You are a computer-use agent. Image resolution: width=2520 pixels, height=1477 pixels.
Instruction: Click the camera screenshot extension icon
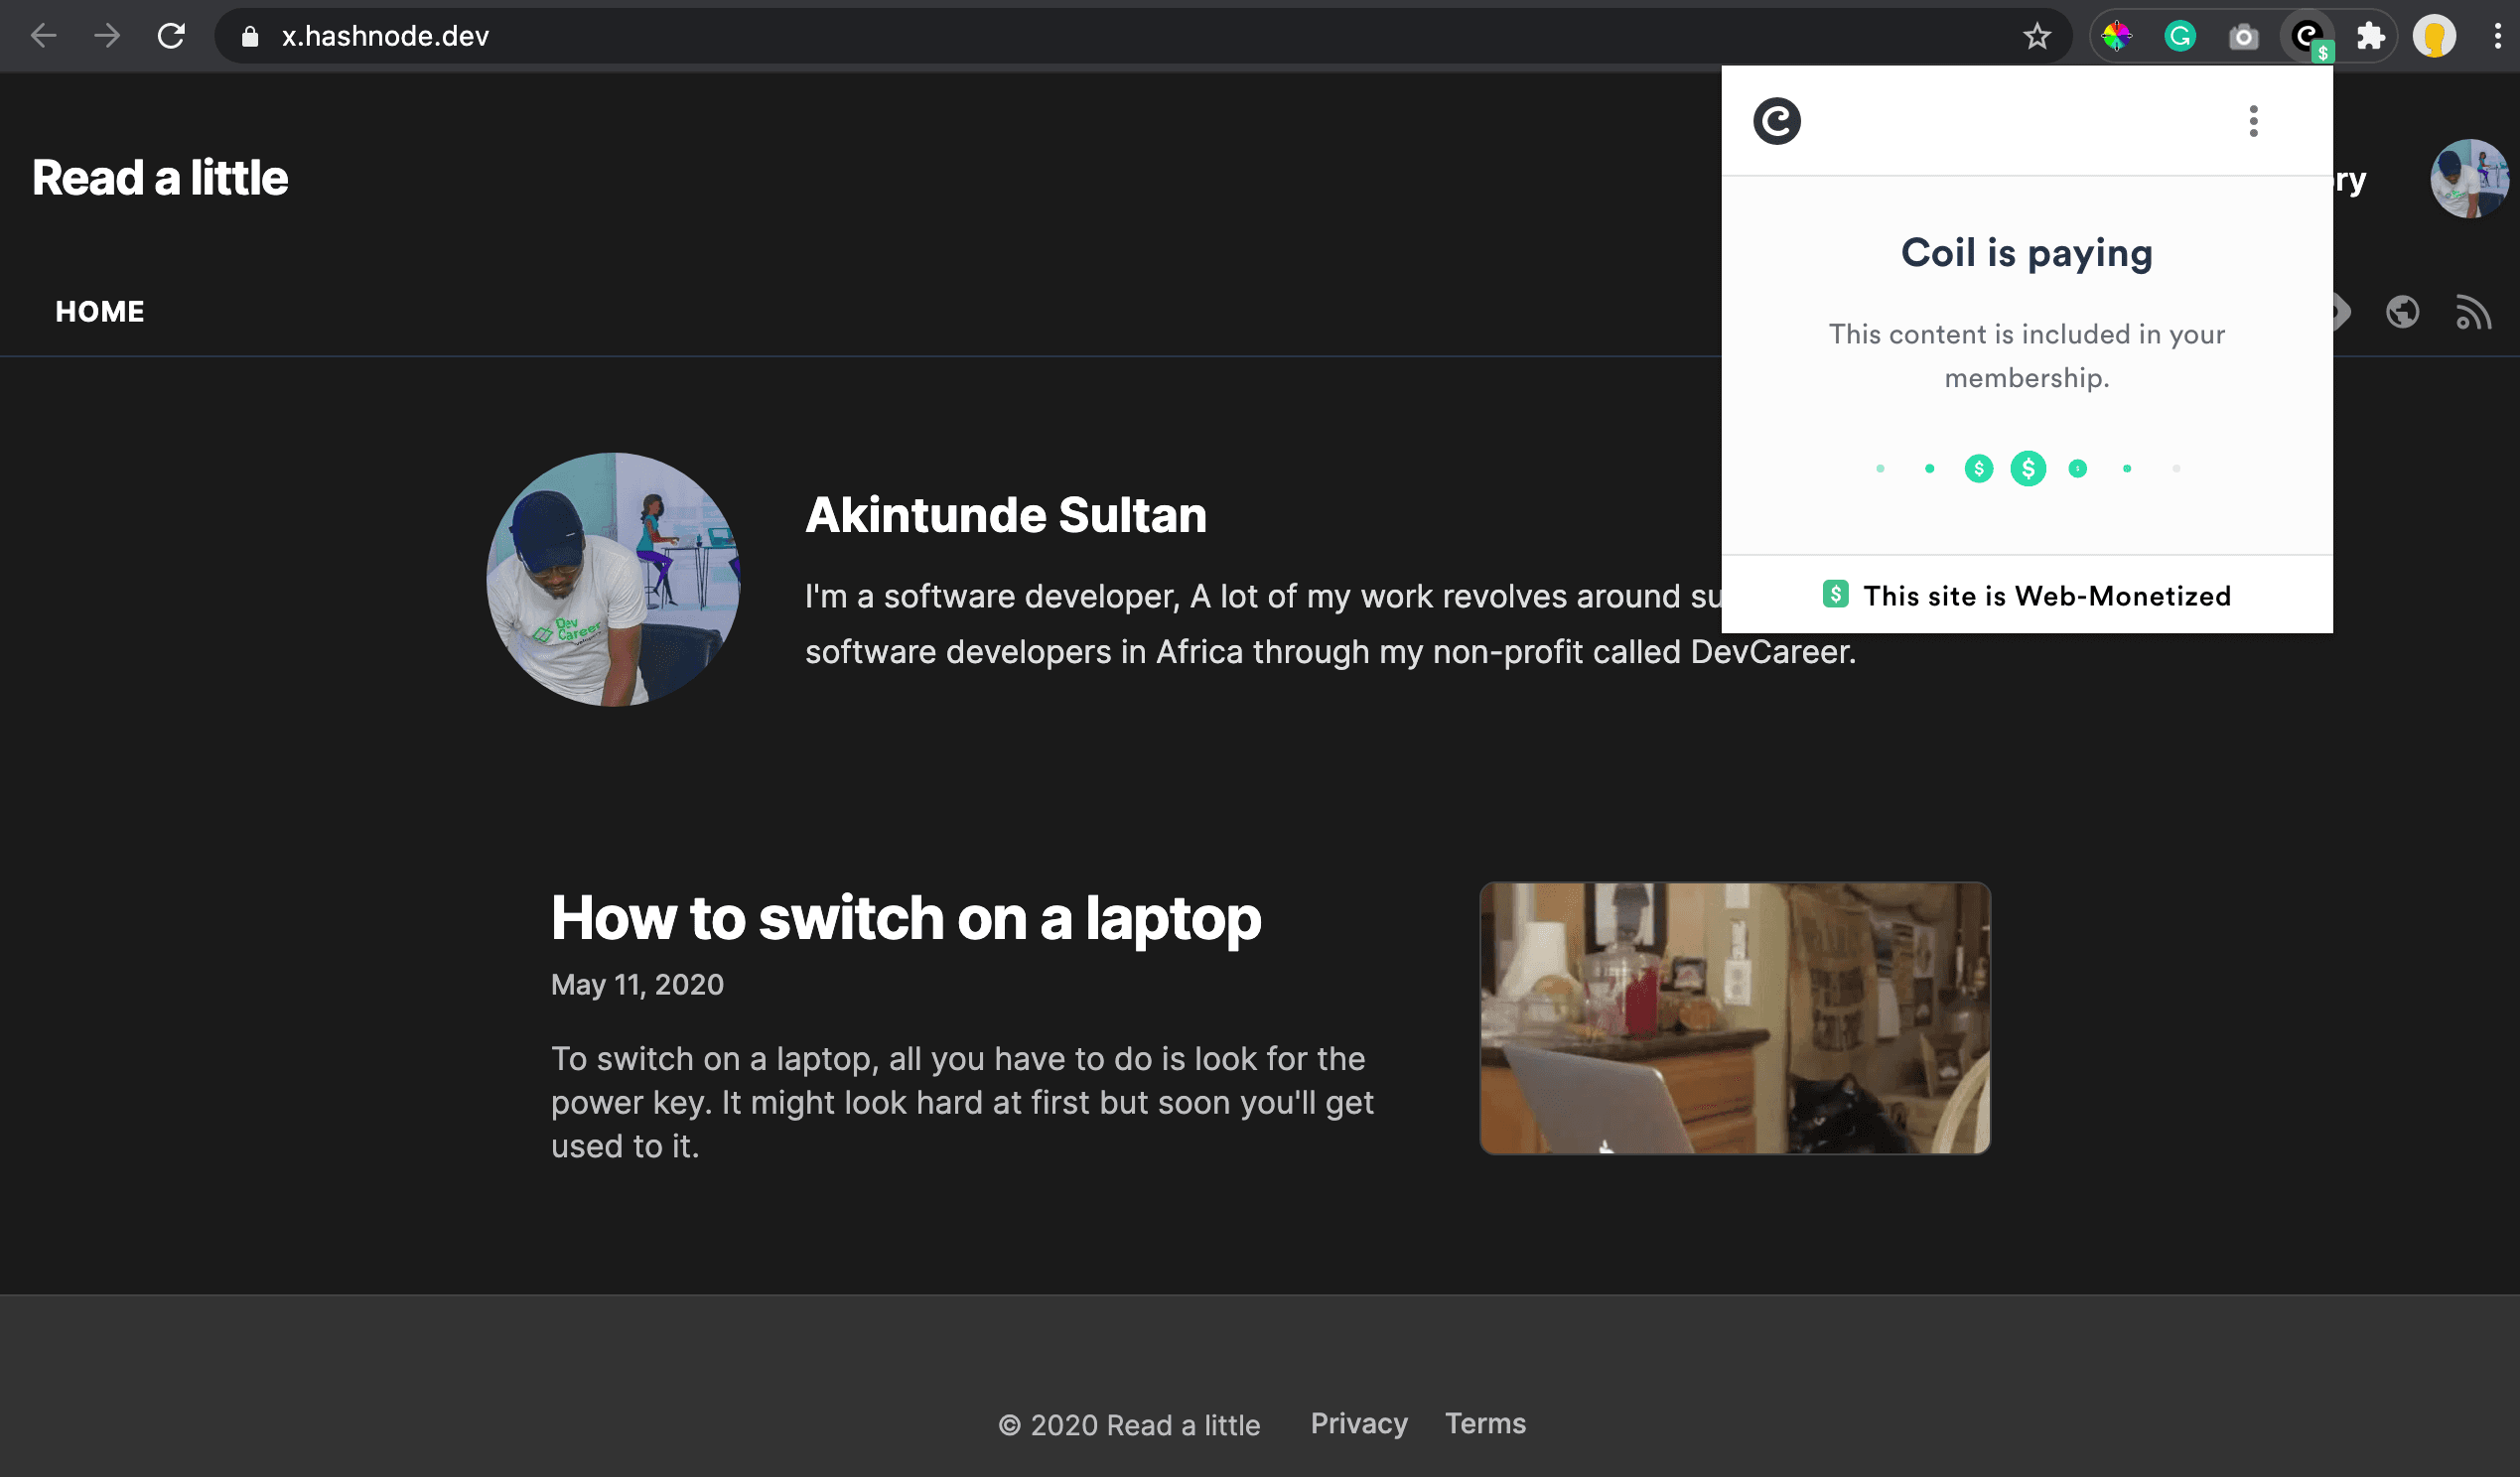(2243, 37)
